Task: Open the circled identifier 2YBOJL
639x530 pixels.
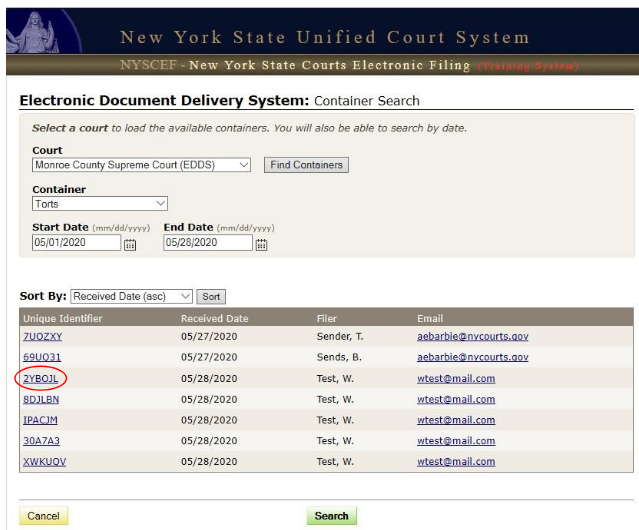Action: point(40,379)
